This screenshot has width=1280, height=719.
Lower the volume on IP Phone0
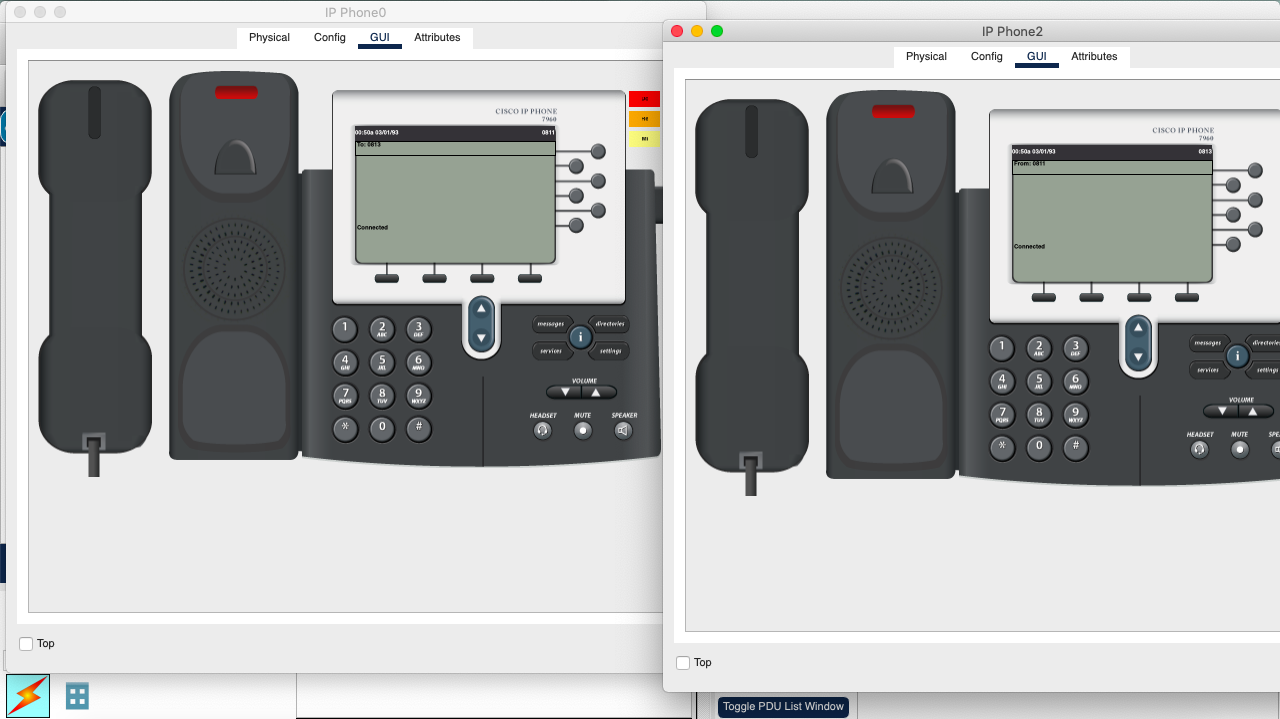564,392
